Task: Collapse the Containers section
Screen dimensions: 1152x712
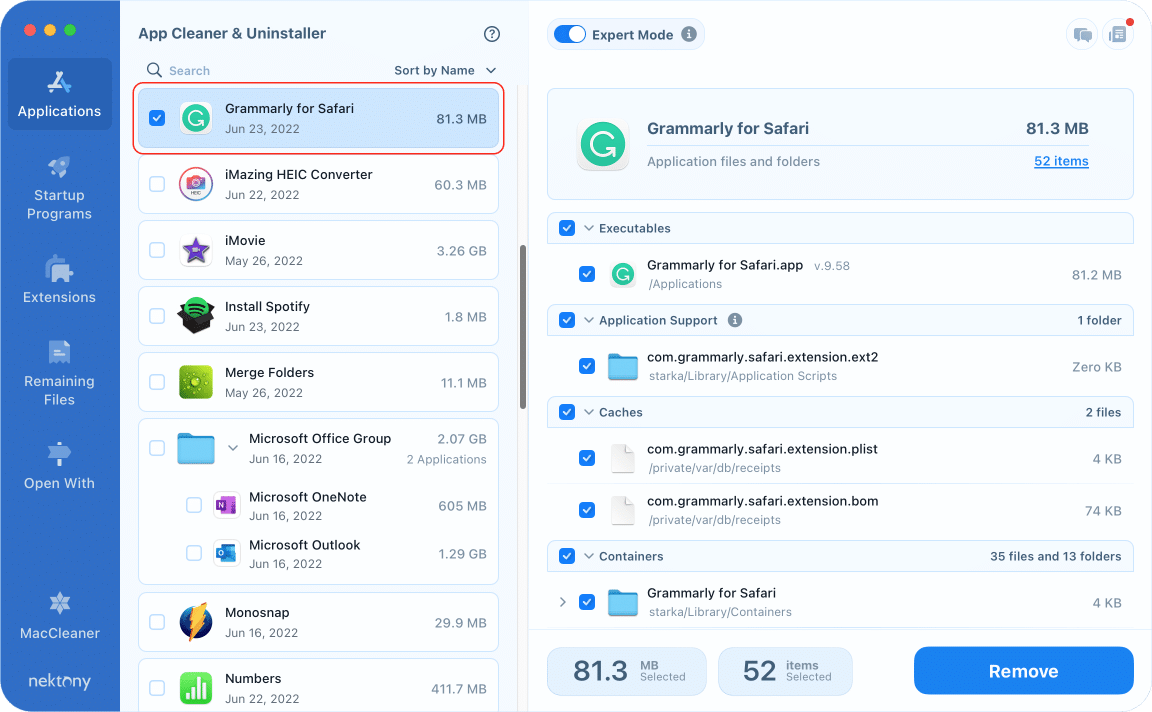Action: coord(588,555)
